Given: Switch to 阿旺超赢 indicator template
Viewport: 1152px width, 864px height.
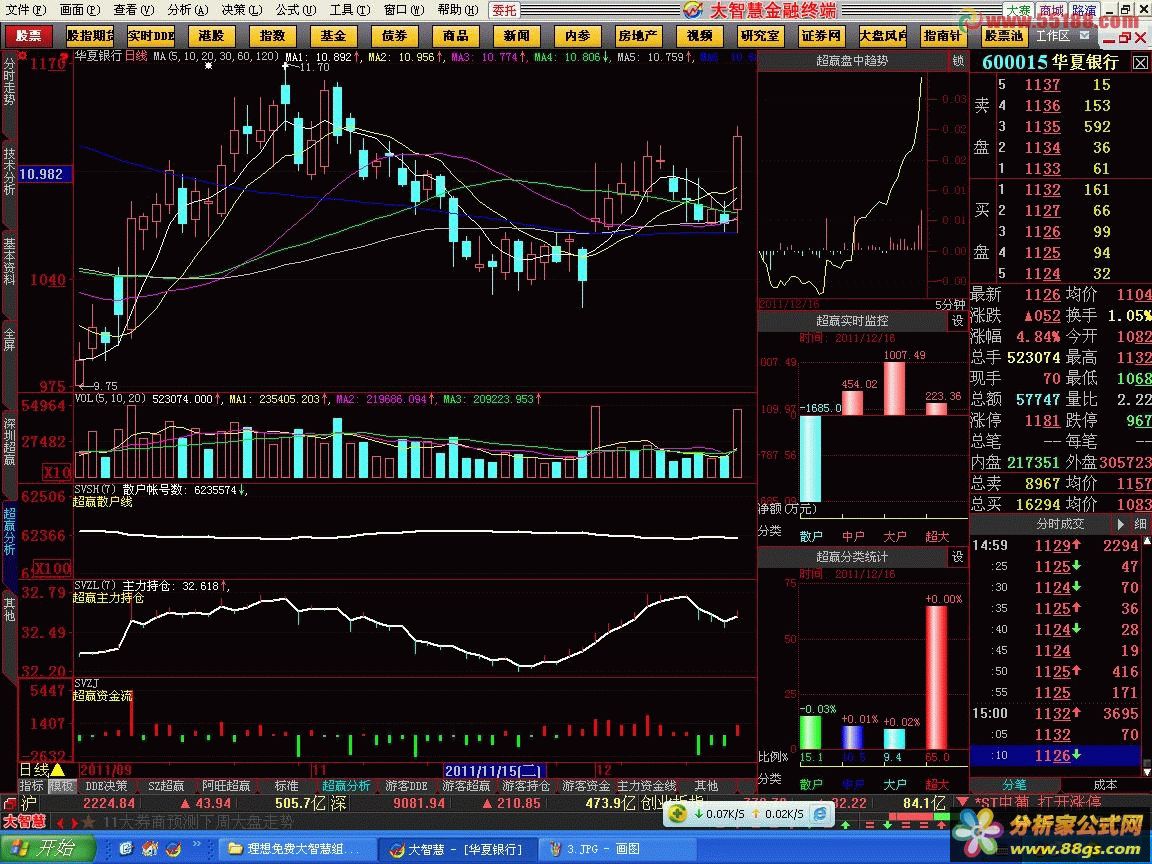Looking at the screenshot, I should coord(226,785).
